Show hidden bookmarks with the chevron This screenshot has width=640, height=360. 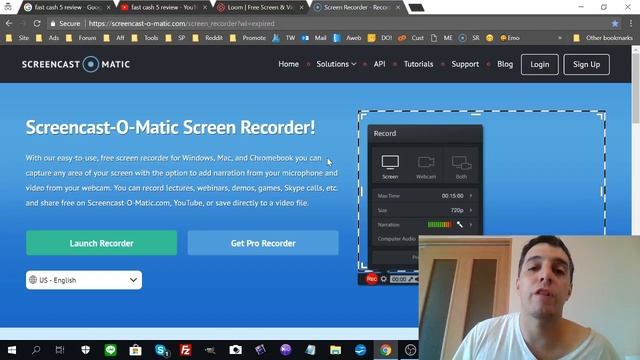560,38
